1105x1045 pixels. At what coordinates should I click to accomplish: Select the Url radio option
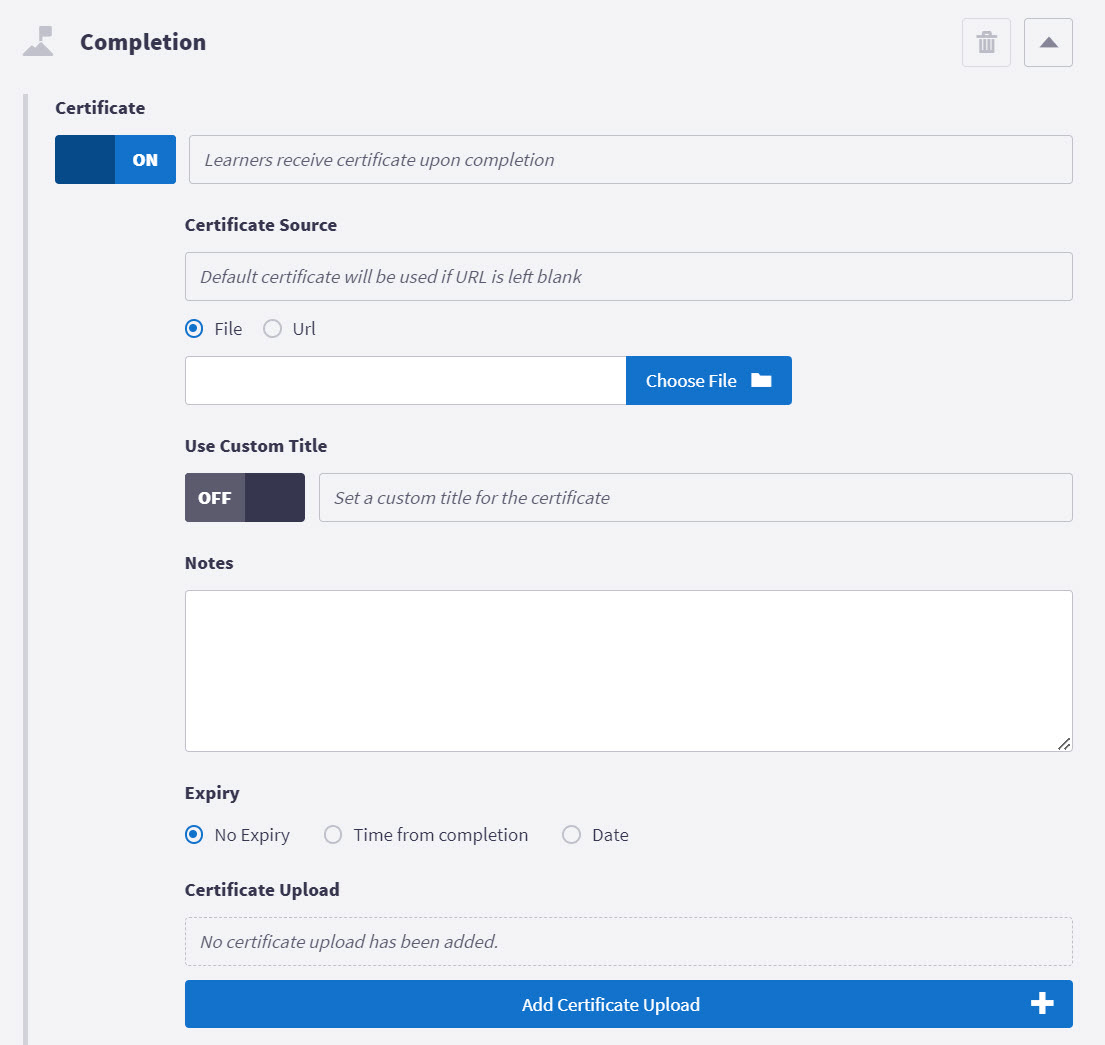[x=271, y=328]
